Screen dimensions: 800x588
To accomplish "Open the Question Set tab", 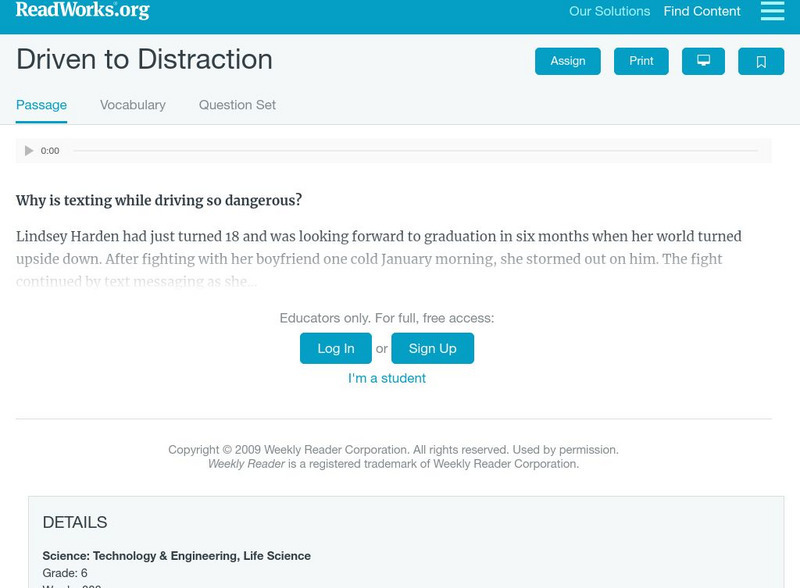I will pyautogui.click(x=239, y=103).
